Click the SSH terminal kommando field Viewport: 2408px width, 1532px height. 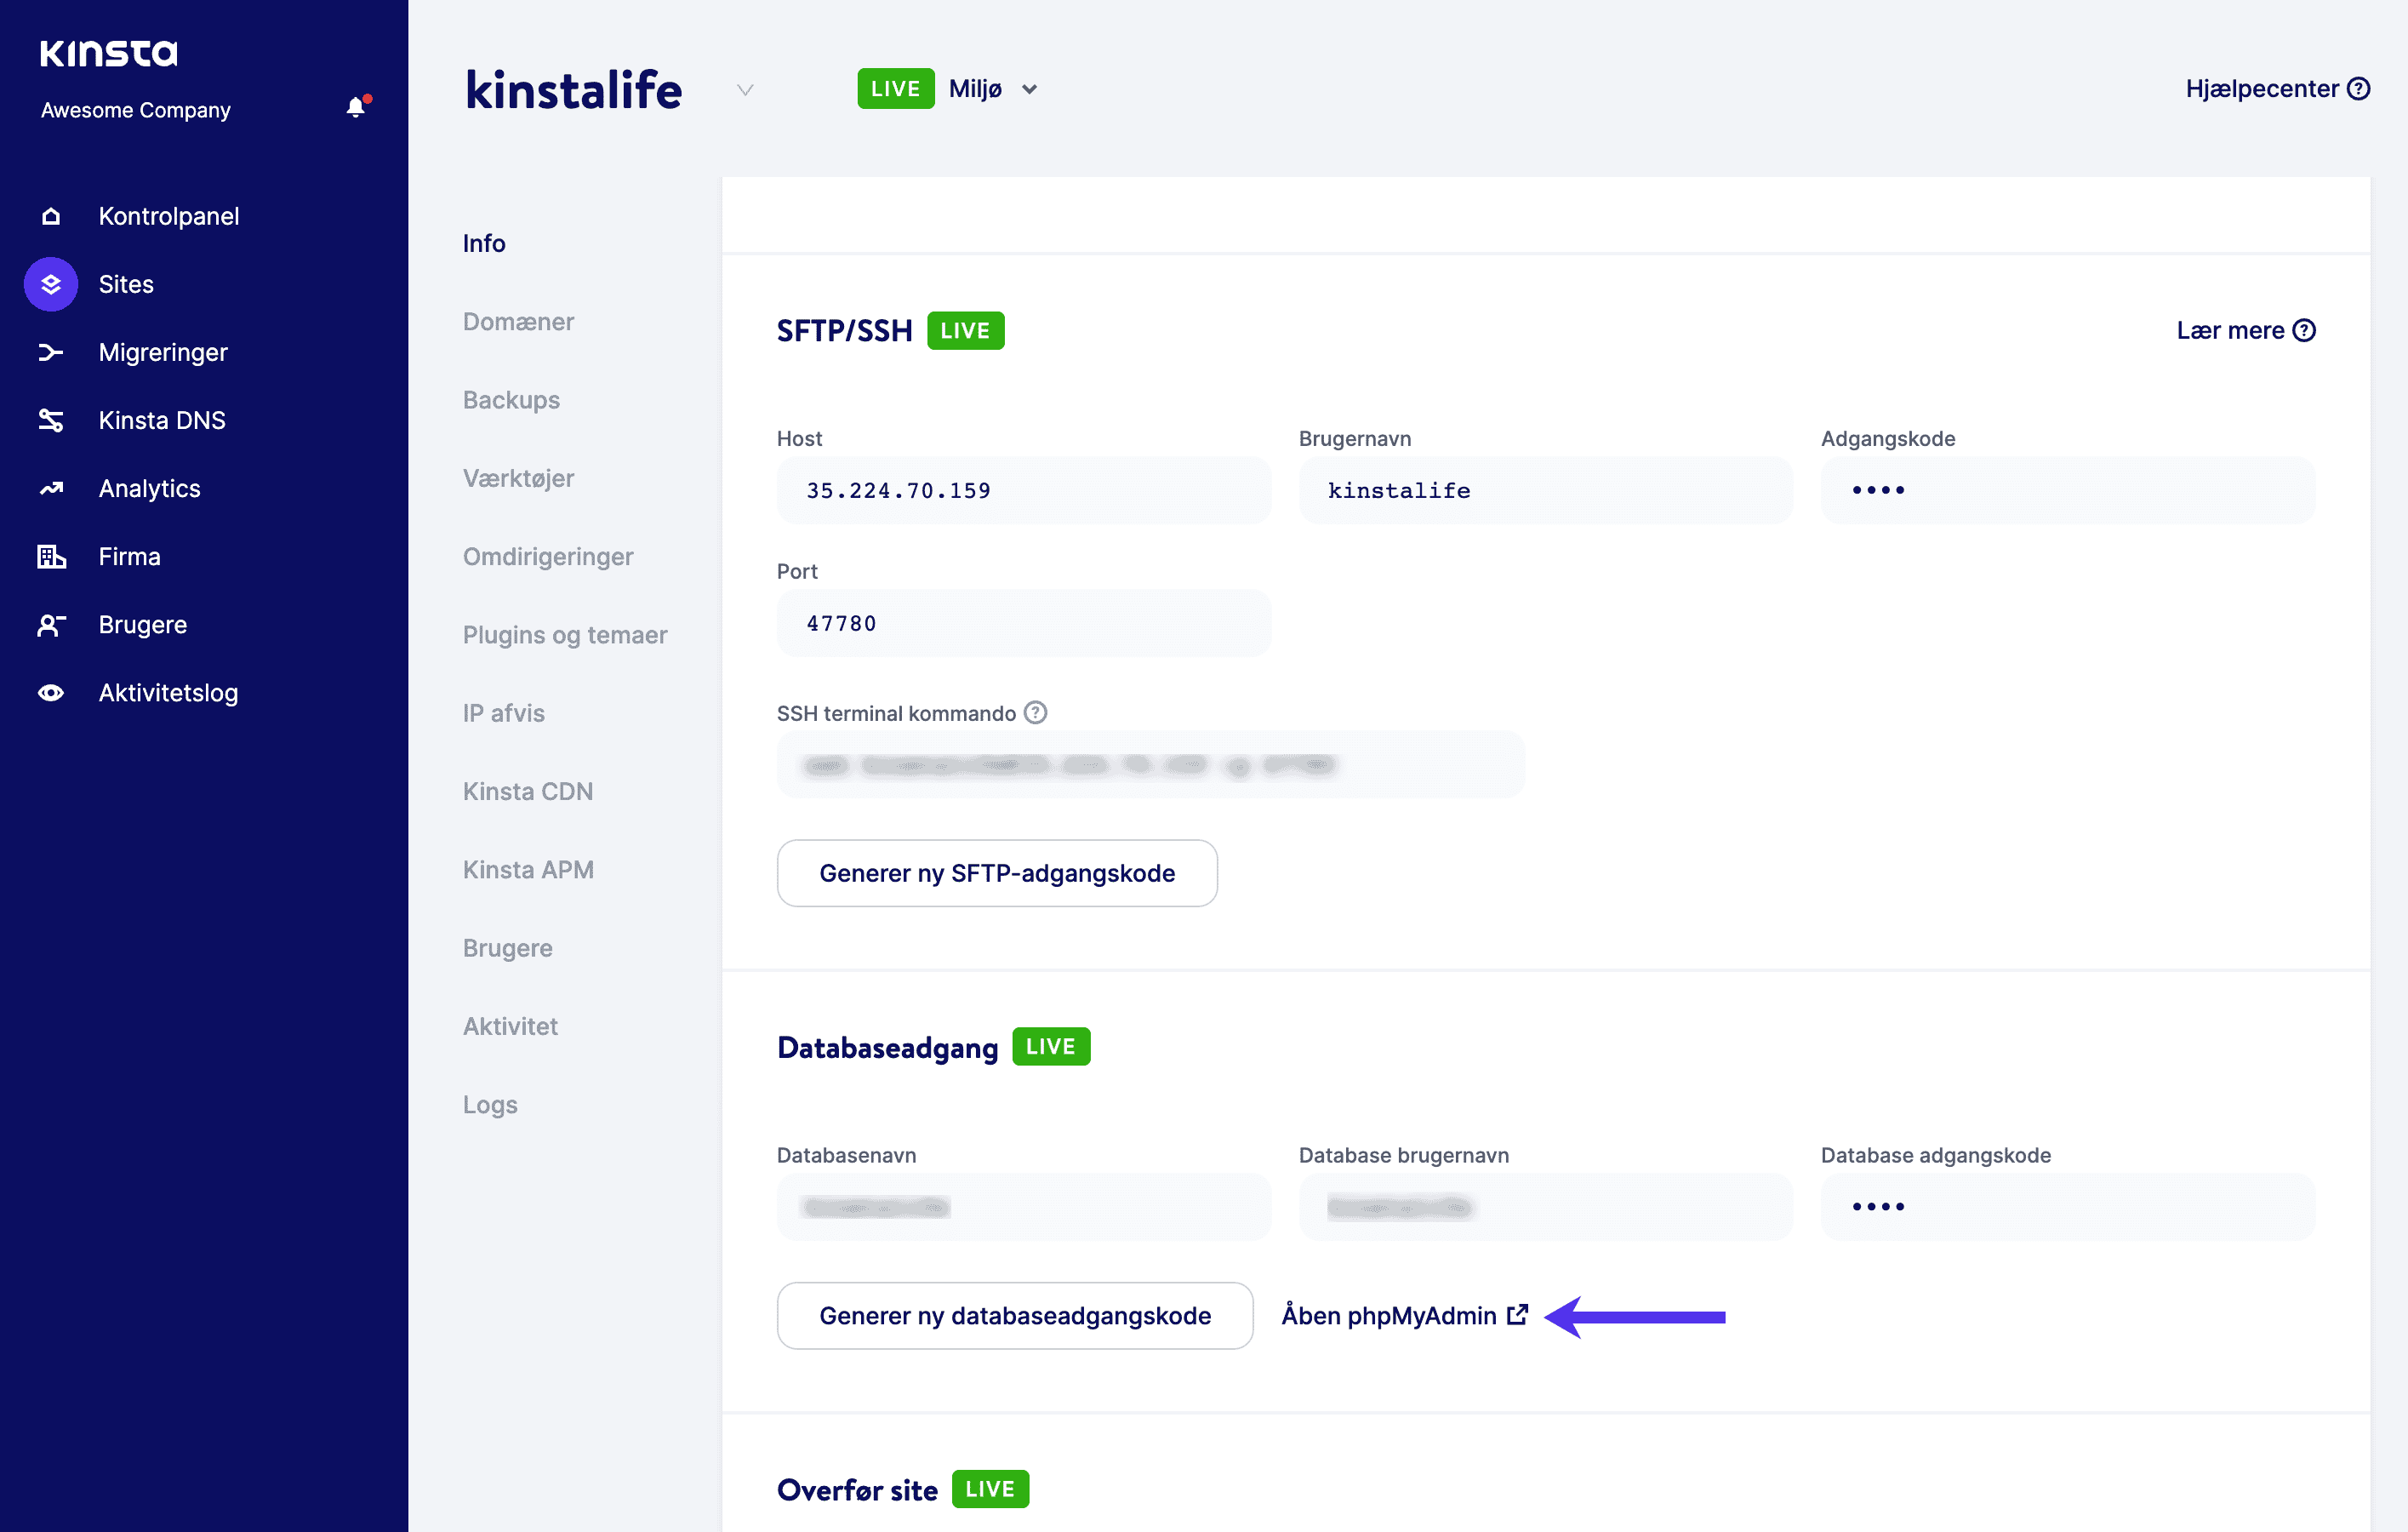pyautogui.click(x=1150, y=765)
